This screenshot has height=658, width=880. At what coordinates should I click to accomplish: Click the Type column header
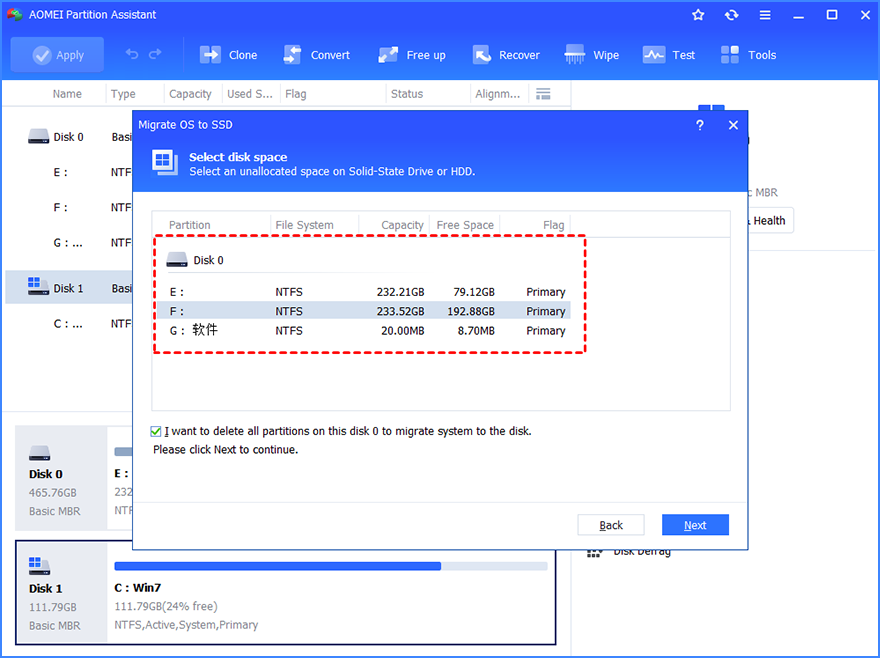(123, 94)
